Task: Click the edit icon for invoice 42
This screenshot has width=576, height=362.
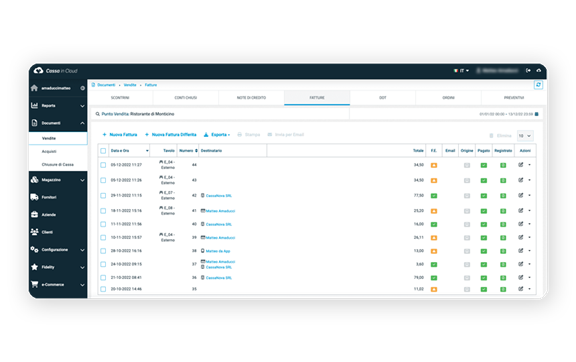Action: point(521,195)
